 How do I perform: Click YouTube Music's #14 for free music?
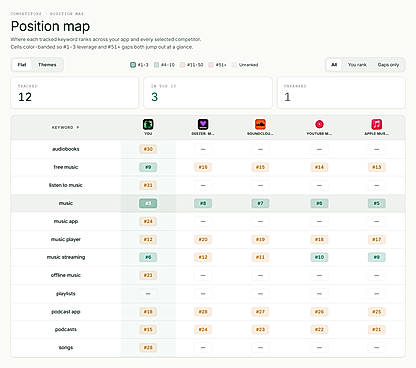pos(319,167)
